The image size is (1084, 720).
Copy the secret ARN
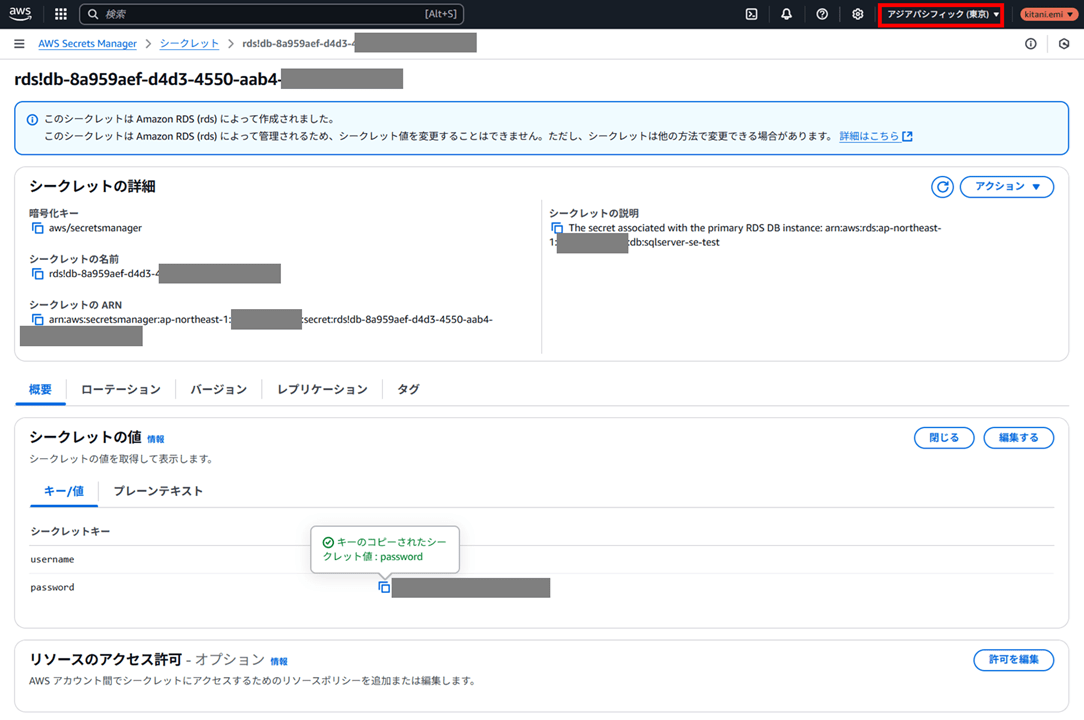(38, 320)
